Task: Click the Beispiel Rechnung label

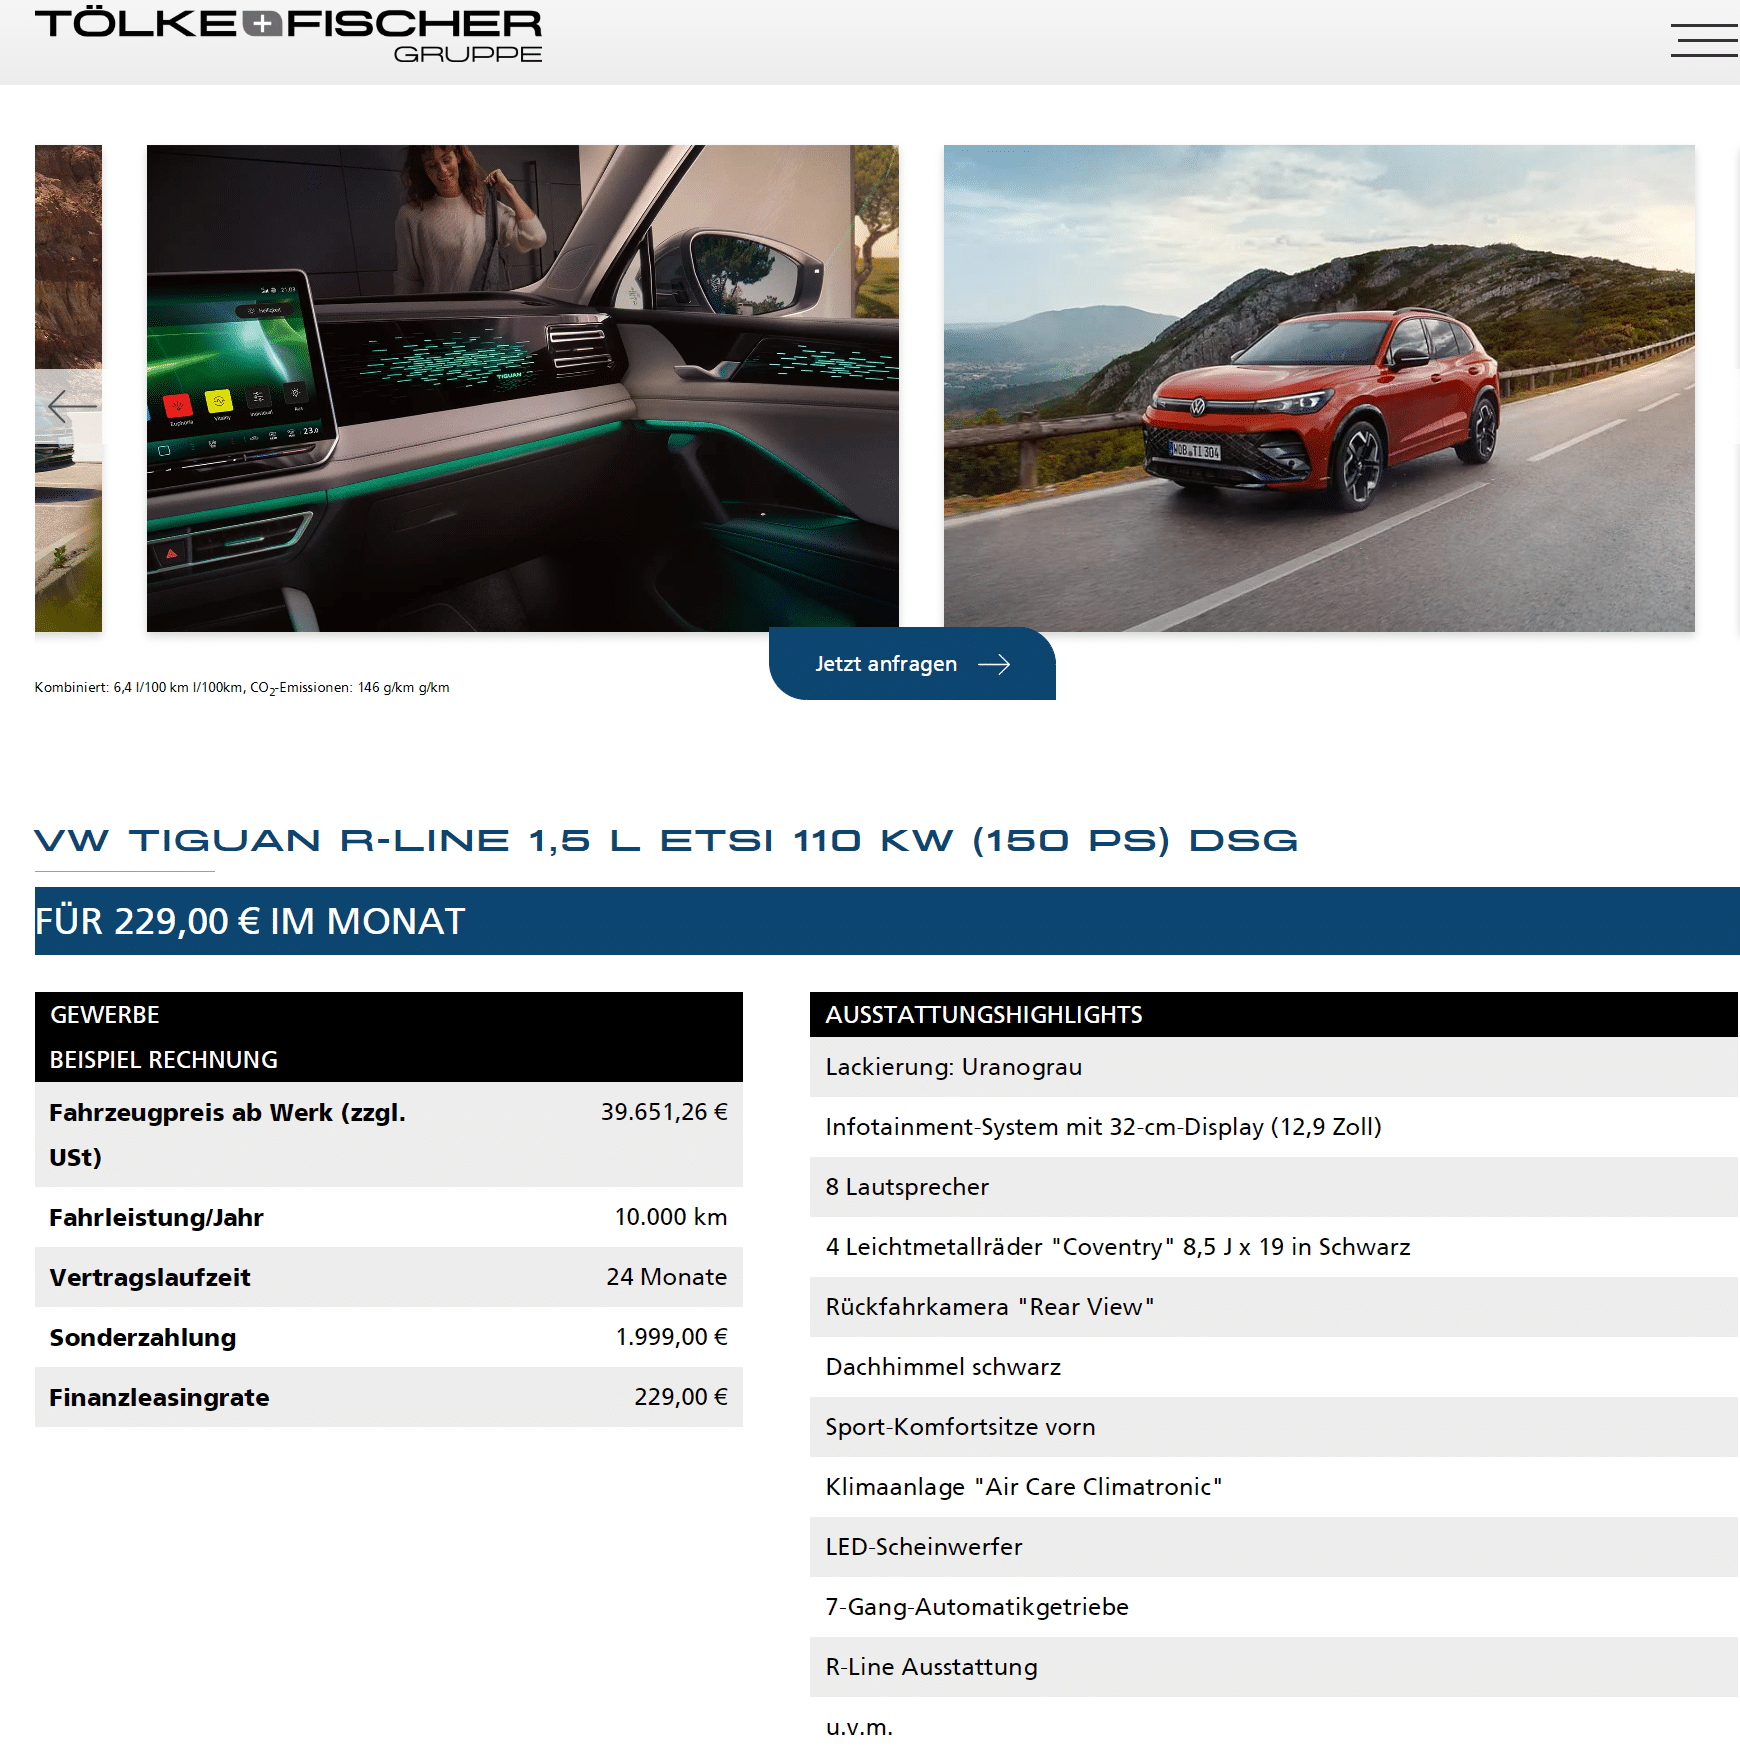Action: coord(164,1060)
